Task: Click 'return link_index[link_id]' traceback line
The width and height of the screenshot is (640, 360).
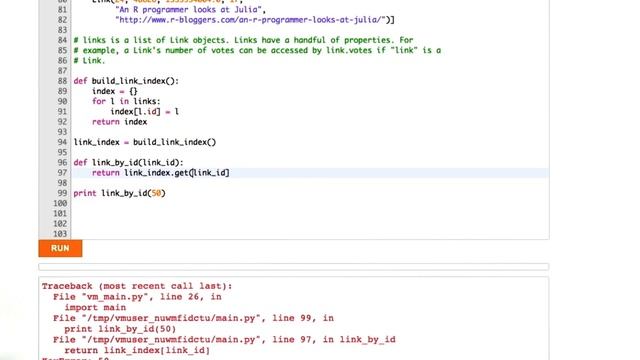Action: [137, 350]
